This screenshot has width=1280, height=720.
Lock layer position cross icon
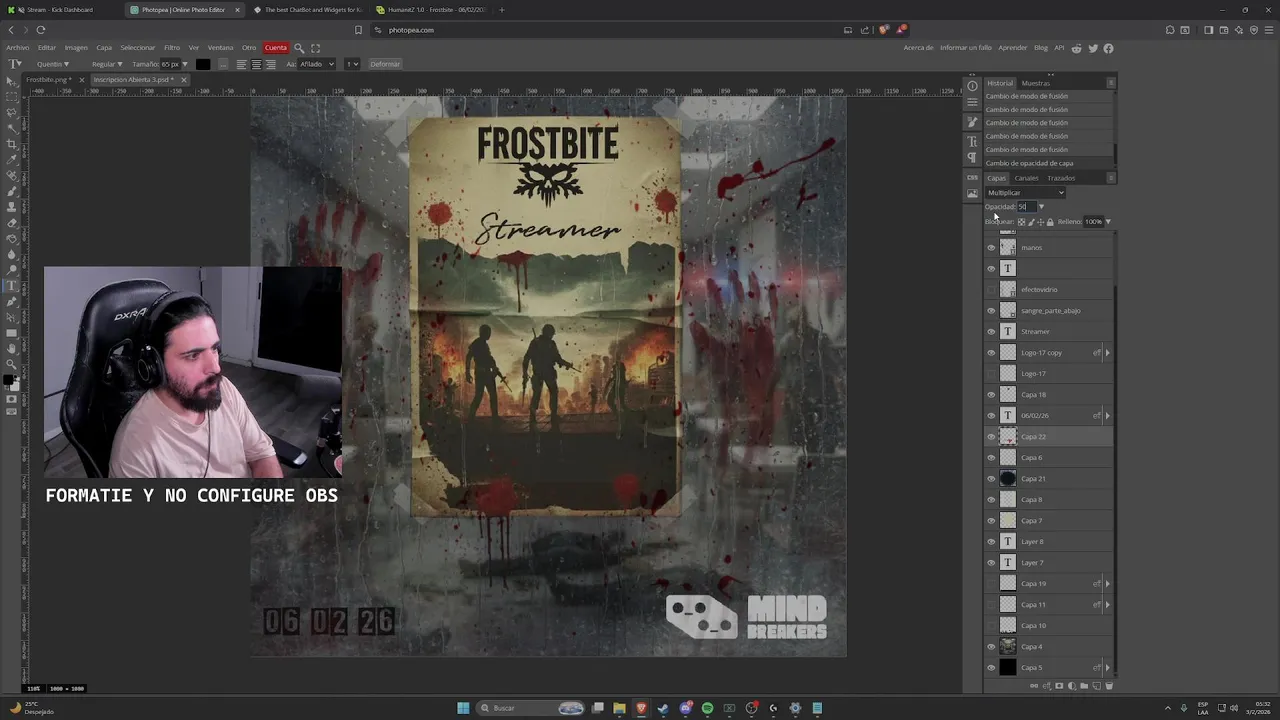(1040, 222)
